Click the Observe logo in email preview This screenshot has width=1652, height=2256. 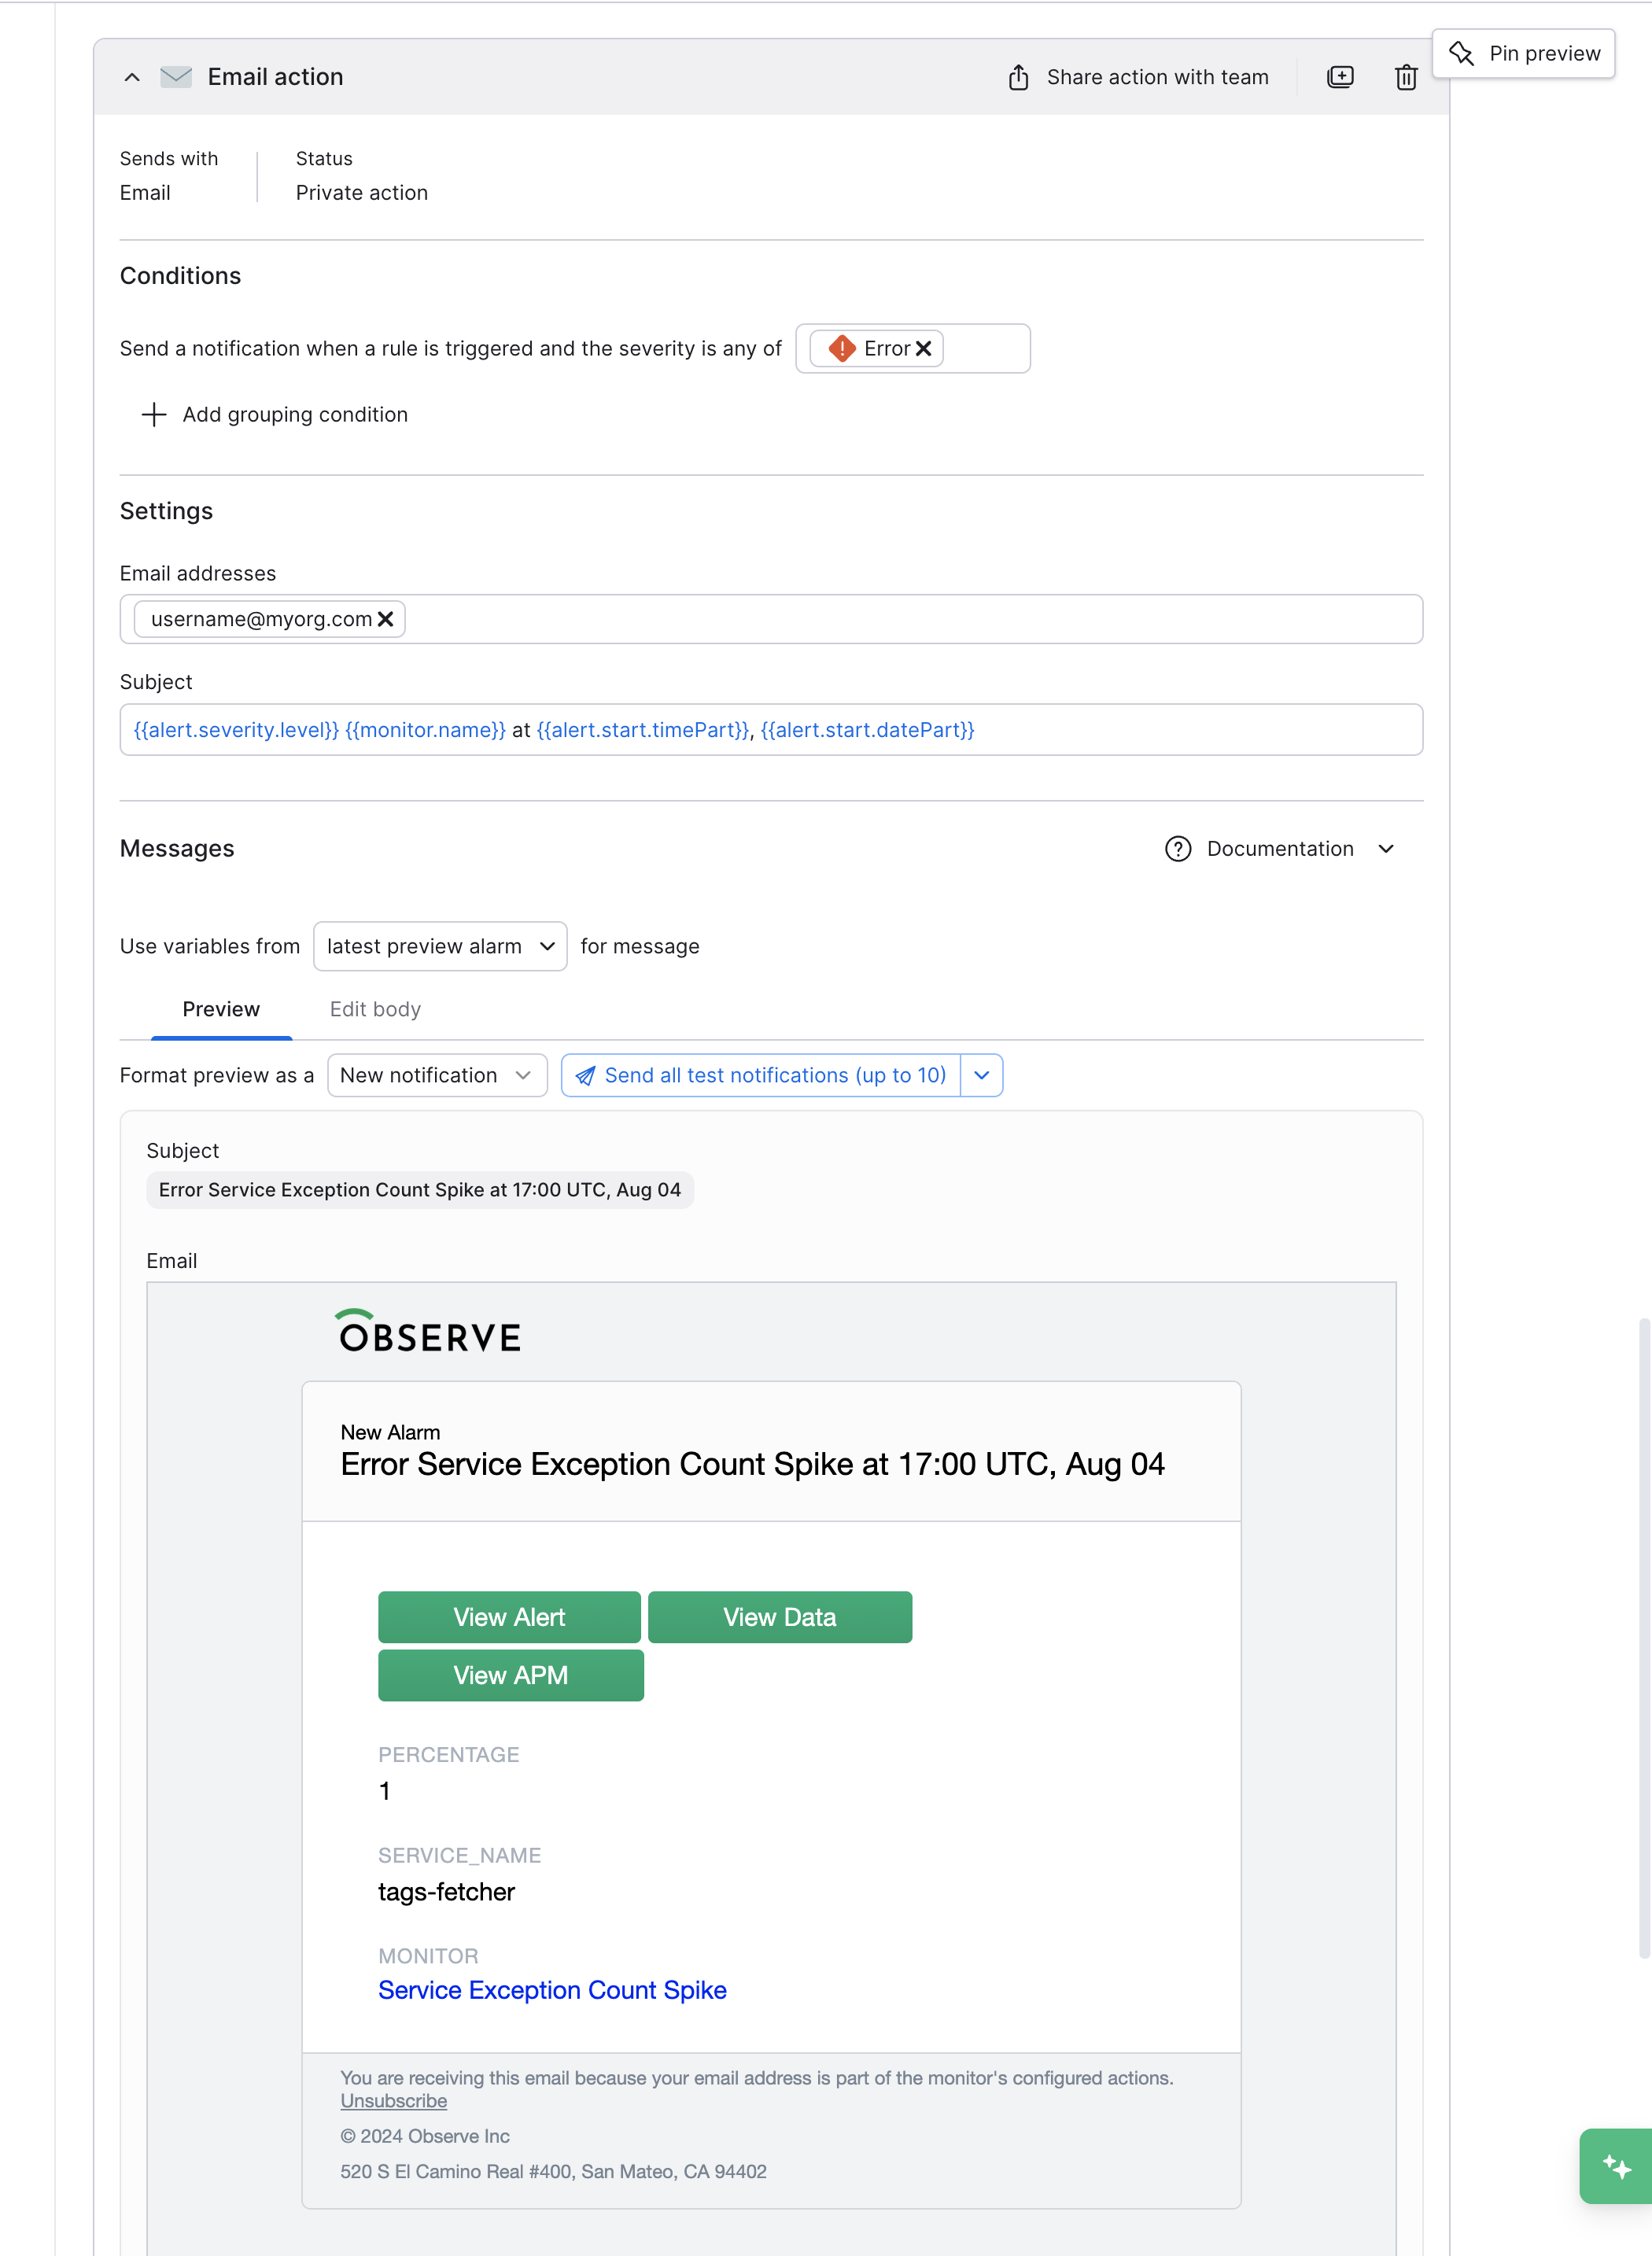pyautogui.click(x=428, y=1331)
